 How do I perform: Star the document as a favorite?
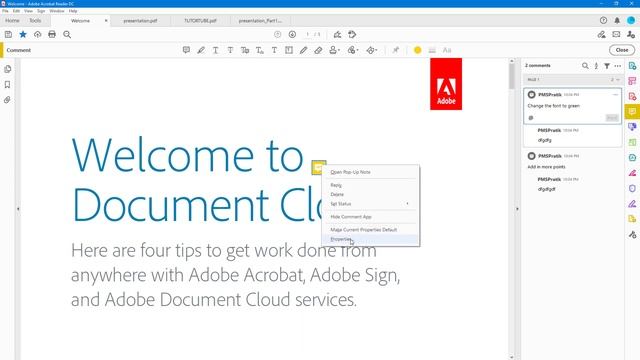pyautogui.click(x=23, y=34)
